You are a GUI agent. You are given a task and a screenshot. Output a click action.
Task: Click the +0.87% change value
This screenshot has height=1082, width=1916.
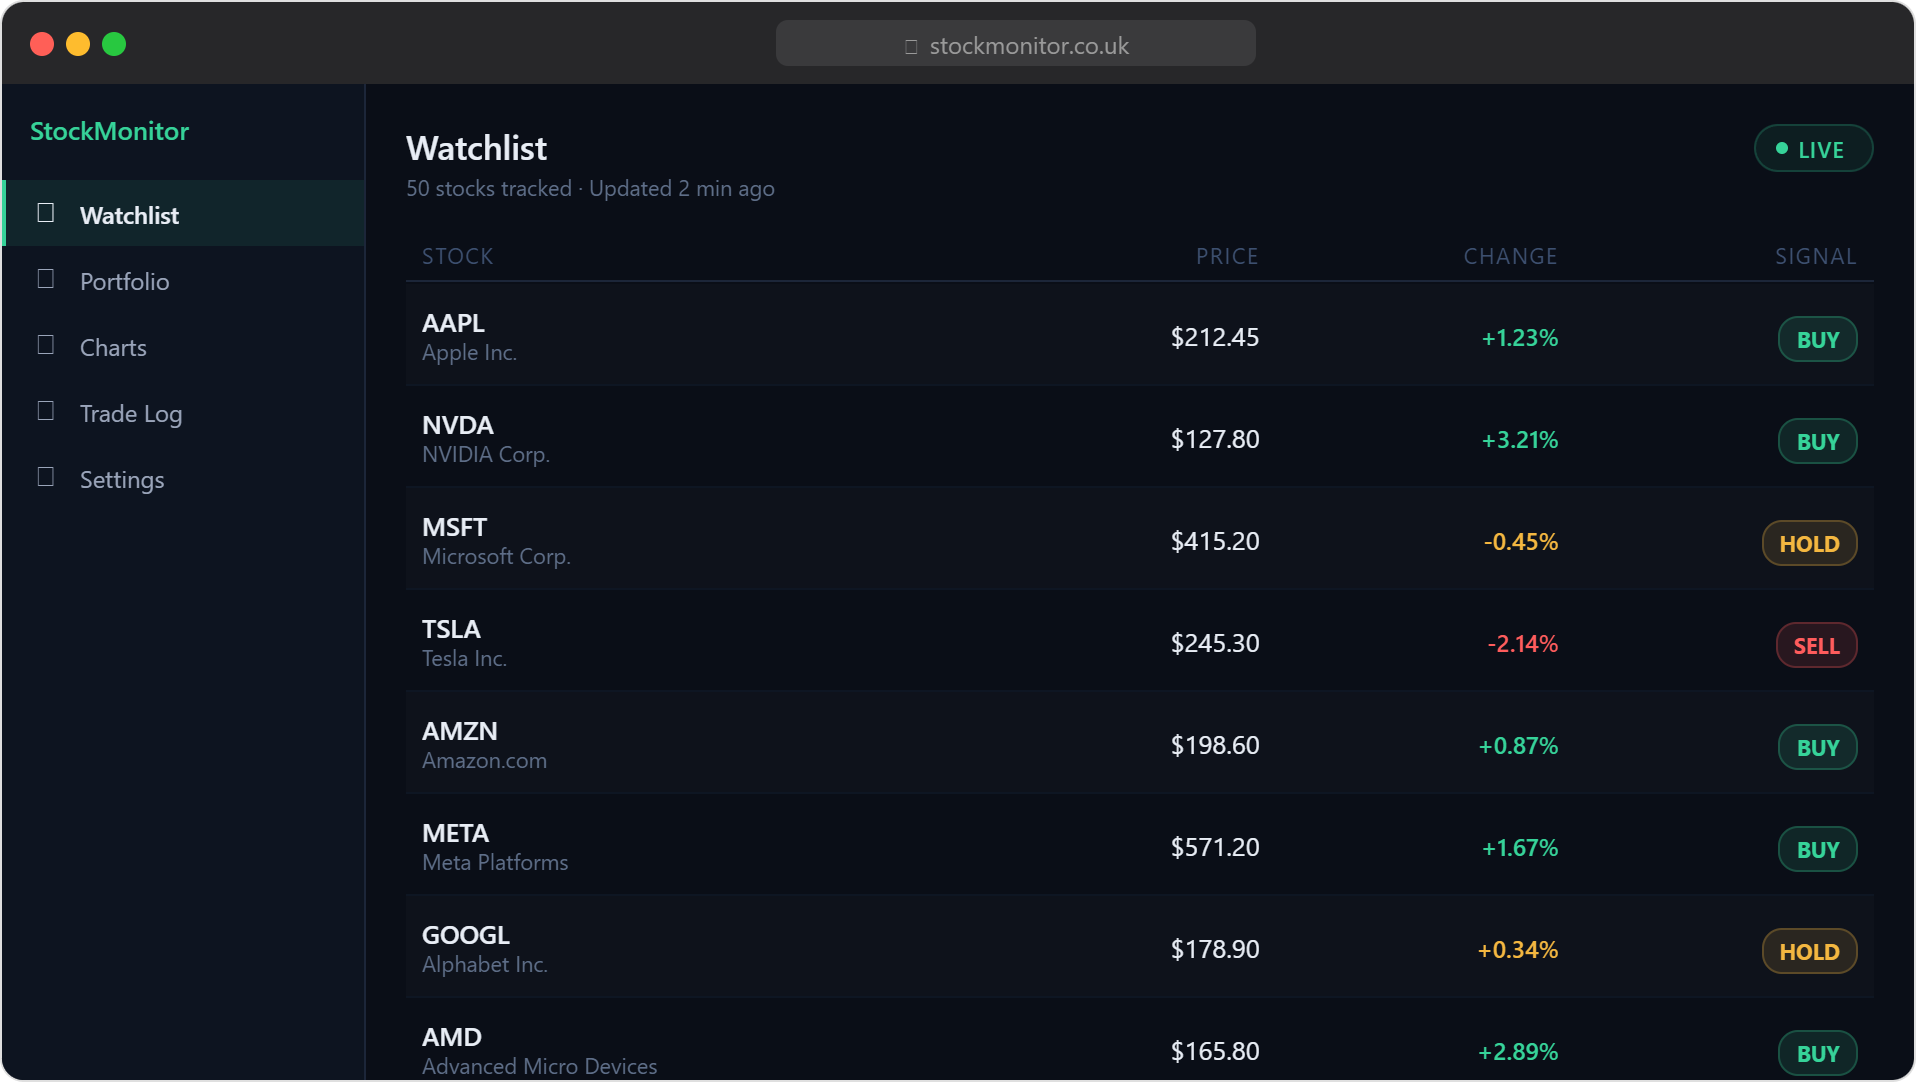pos(1518,747)
